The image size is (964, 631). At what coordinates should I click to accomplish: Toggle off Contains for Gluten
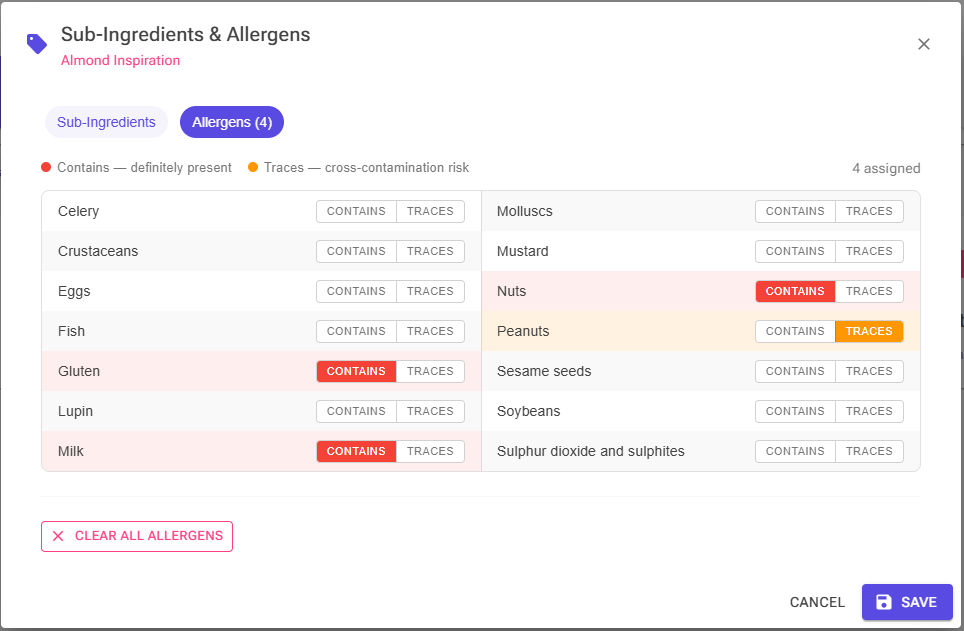356,371
